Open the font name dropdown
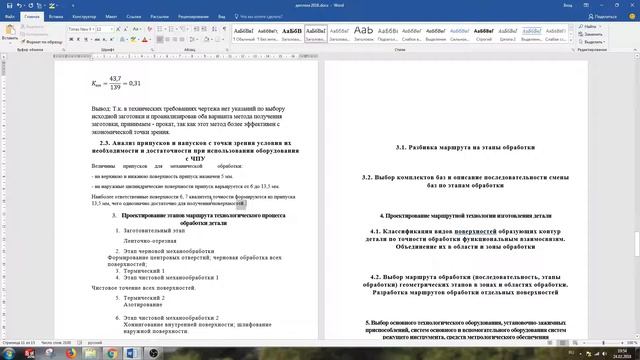The width and height of the screenshot is (640, 360). pos(93,29)
